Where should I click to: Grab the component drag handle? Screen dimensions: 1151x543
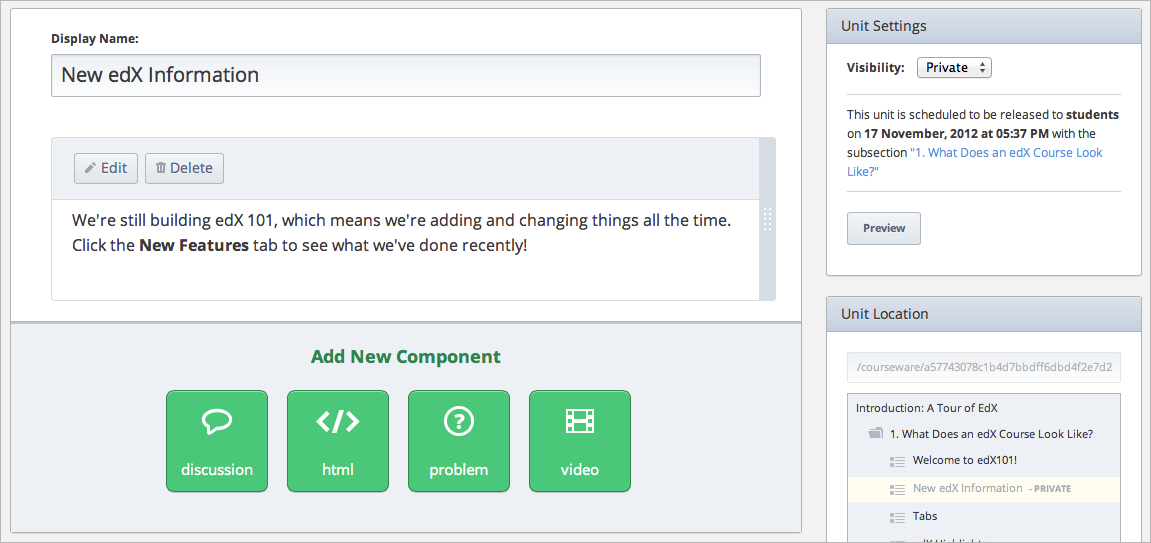coord(767,219)
